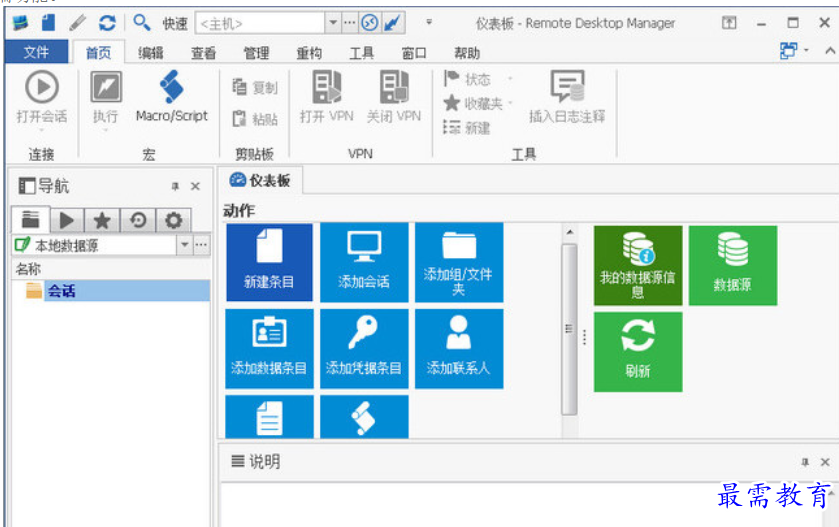Click the actions panel vertical scrollbar thumb
839x527 pixels.
(569, 329)
